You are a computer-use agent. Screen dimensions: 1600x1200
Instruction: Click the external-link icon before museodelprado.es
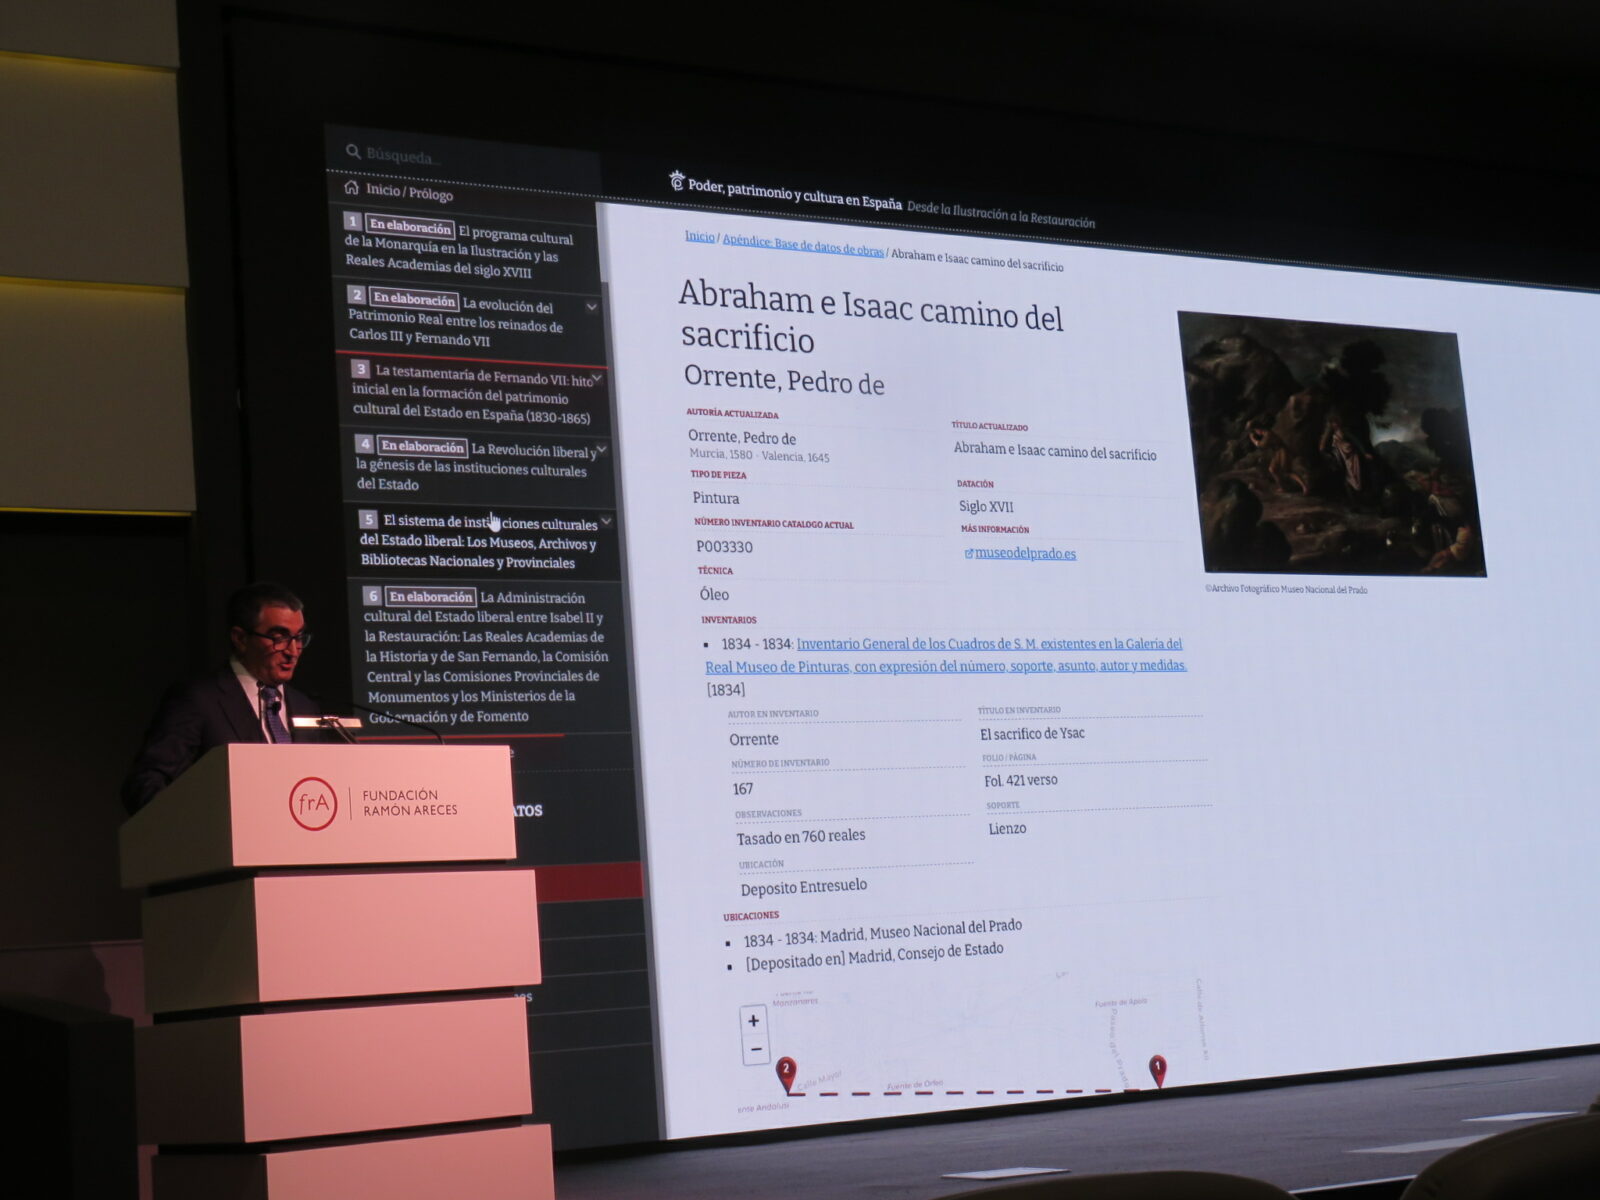[968, 553]
